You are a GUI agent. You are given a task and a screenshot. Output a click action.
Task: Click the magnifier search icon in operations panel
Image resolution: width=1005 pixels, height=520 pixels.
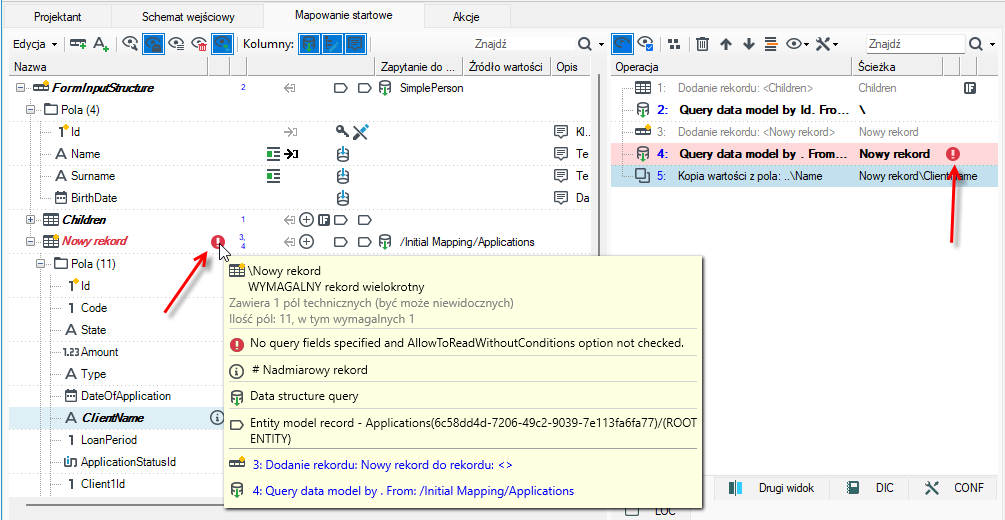coord(976,44)
